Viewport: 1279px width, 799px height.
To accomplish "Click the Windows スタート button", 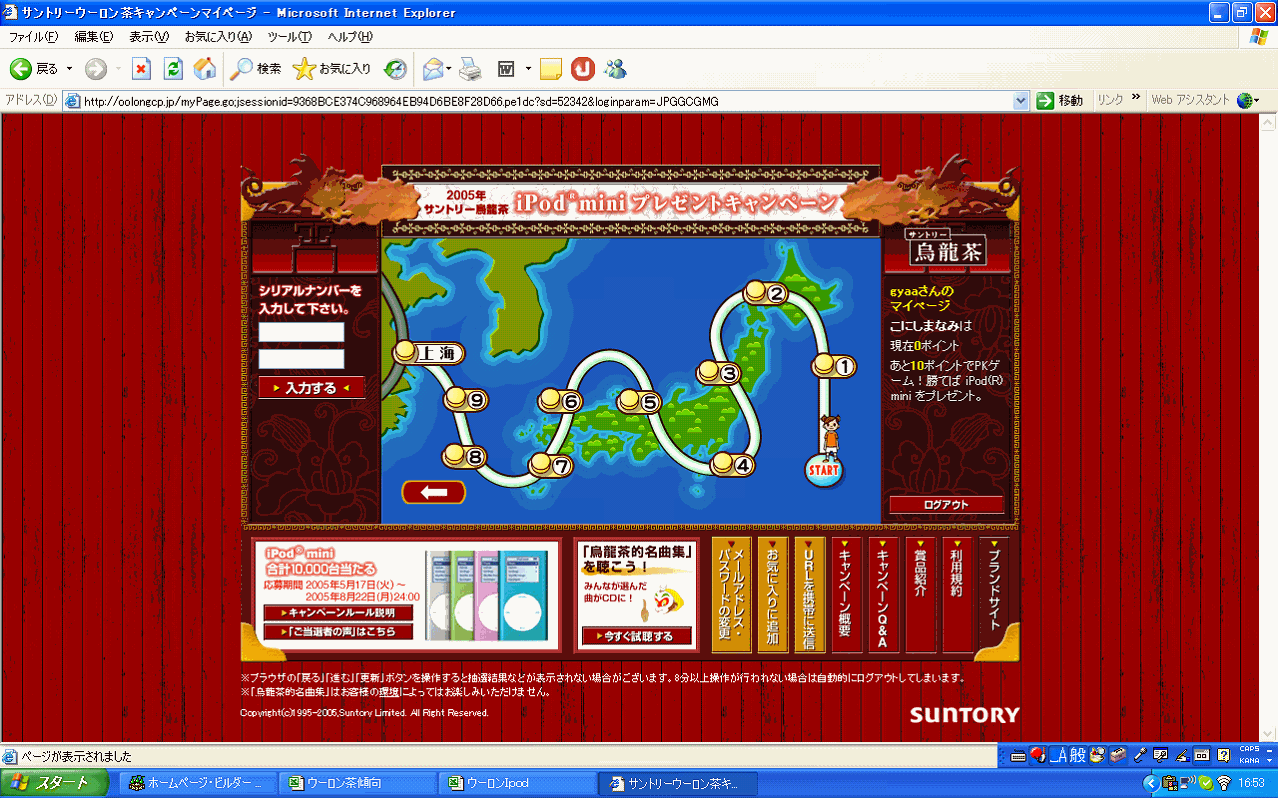I will point(56,783).
